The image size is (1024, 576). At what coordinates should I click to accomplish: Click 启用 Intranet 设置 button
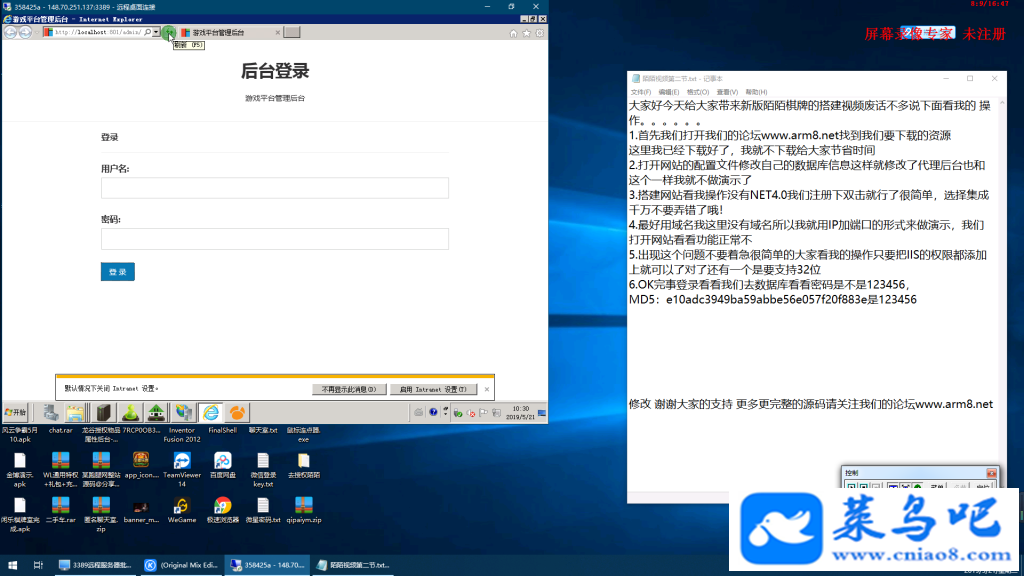pos(433,389)
